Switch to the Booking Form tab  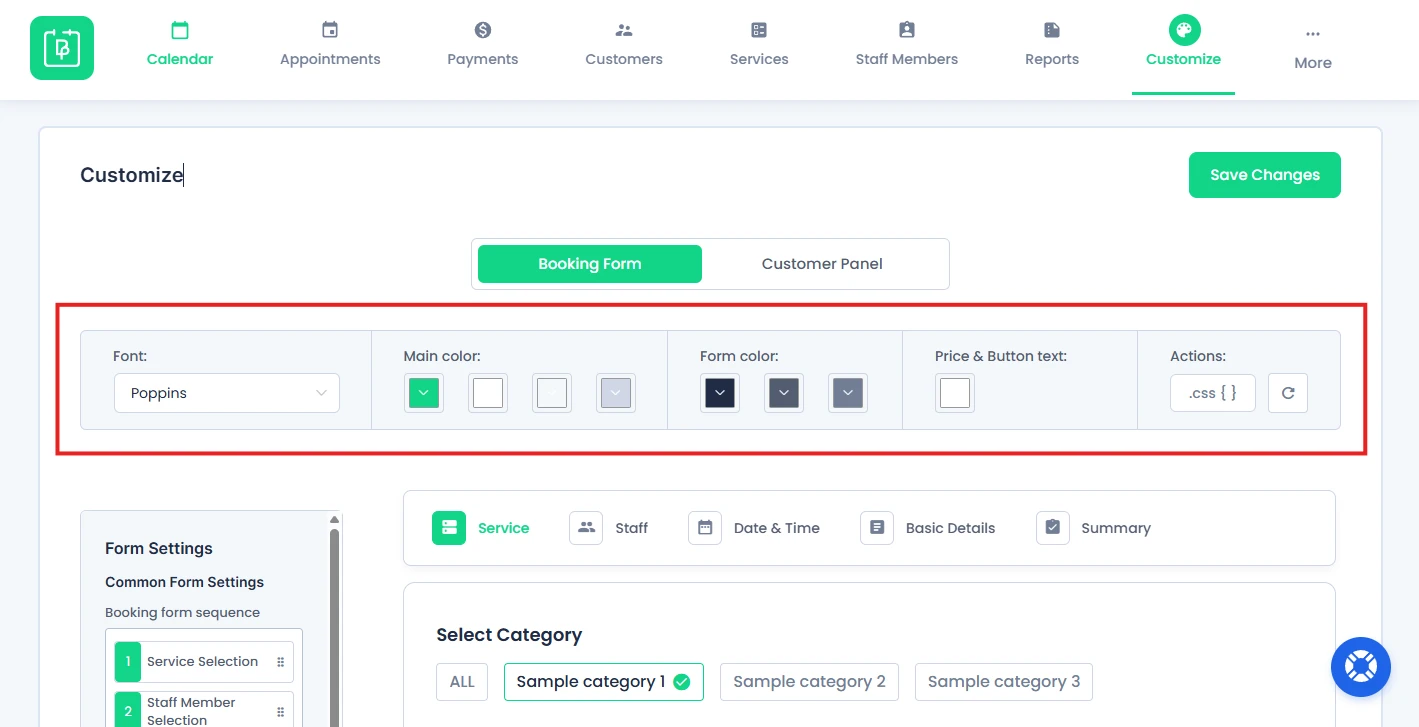click(590, 264)
